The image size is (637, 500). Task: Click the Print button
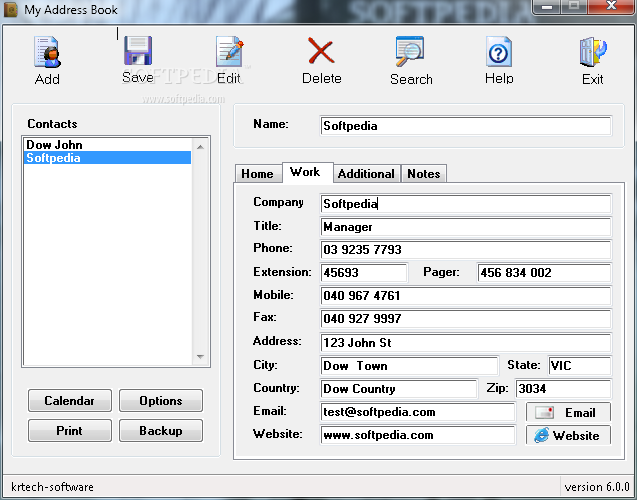coord(70,431)
